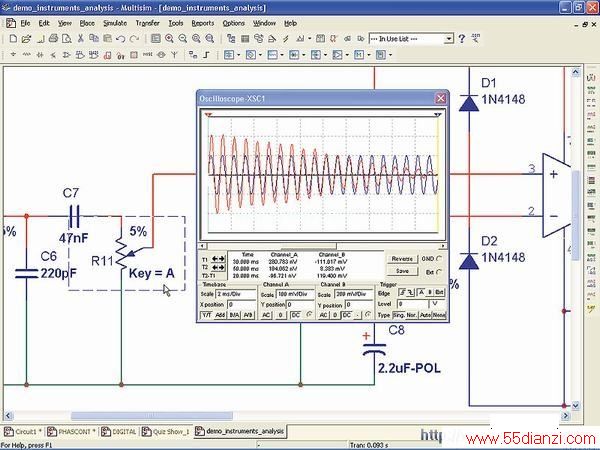
Task: Open the In Use List dropdown
Action: pos(448,39)
